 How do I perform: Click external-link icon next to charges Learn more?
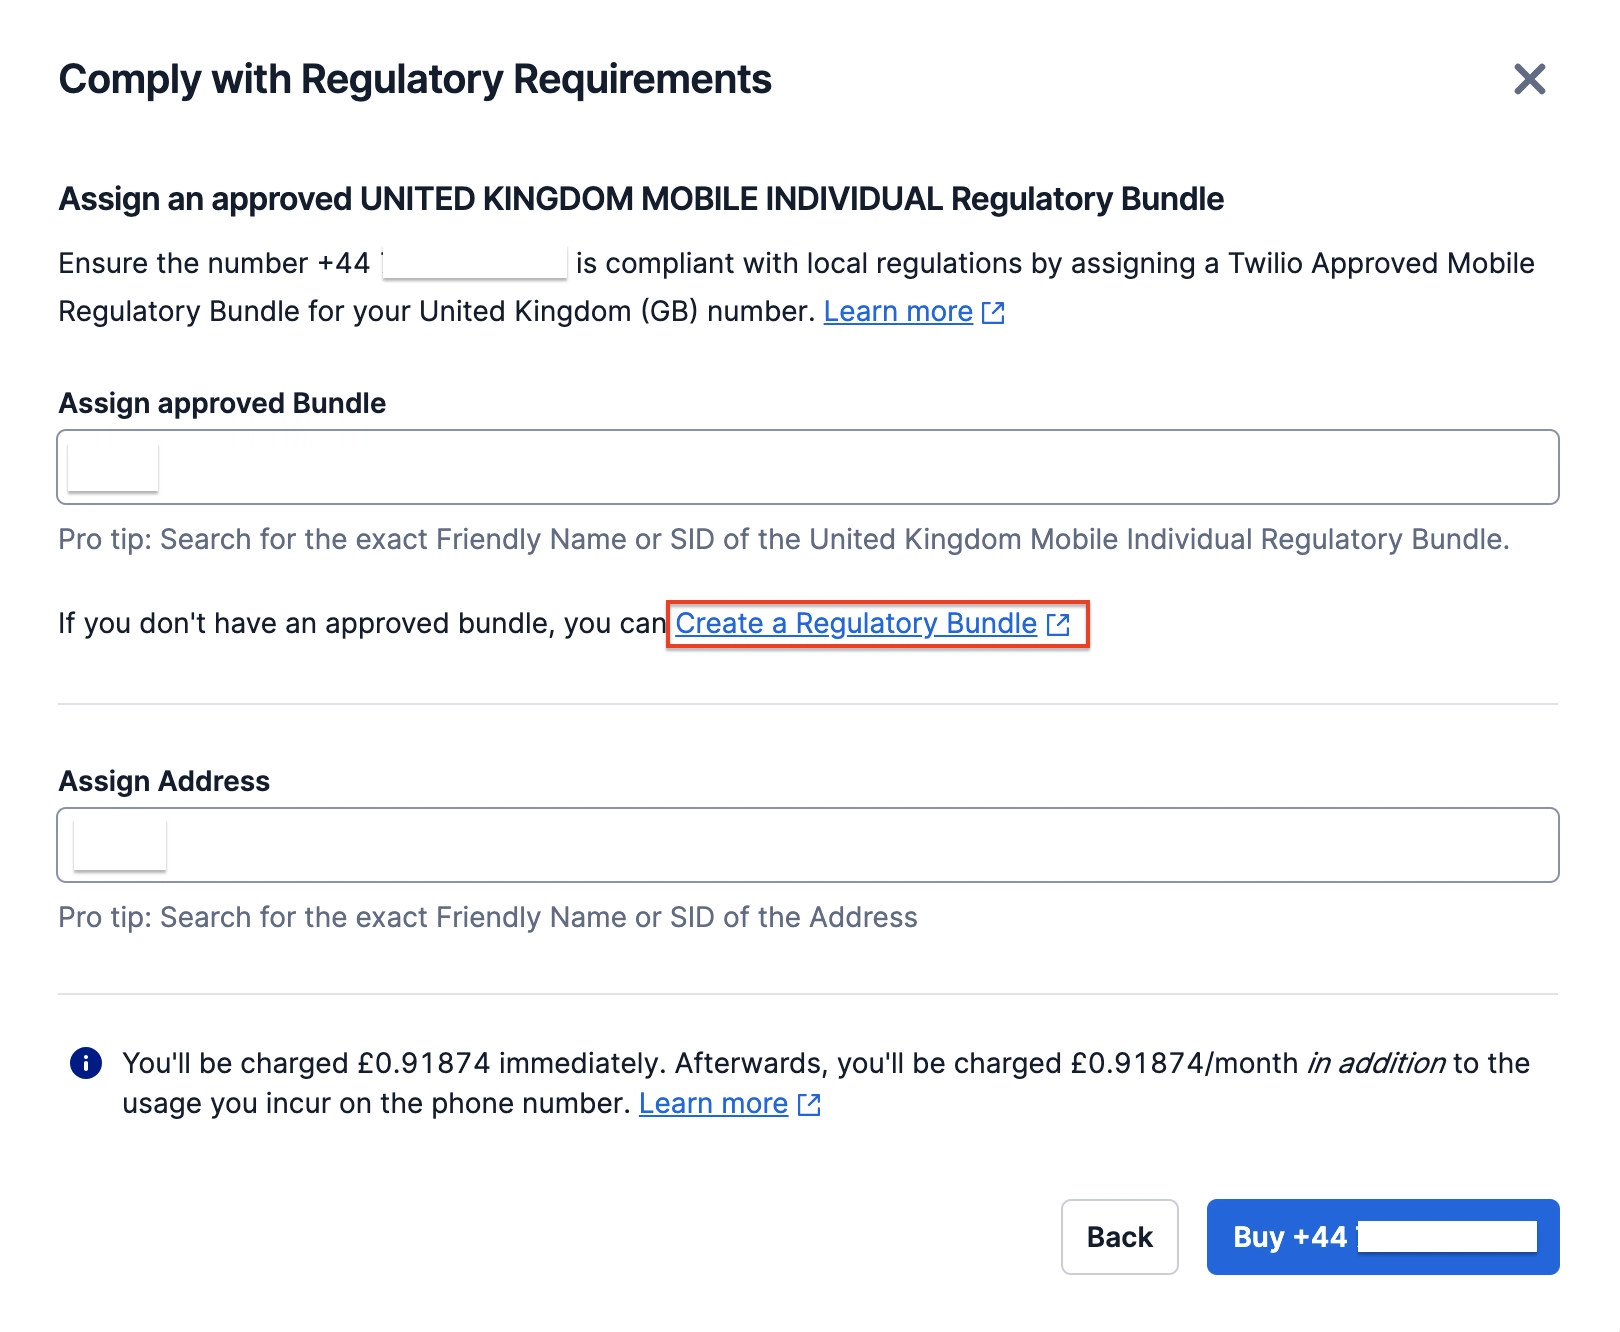tap(809, 1105)
